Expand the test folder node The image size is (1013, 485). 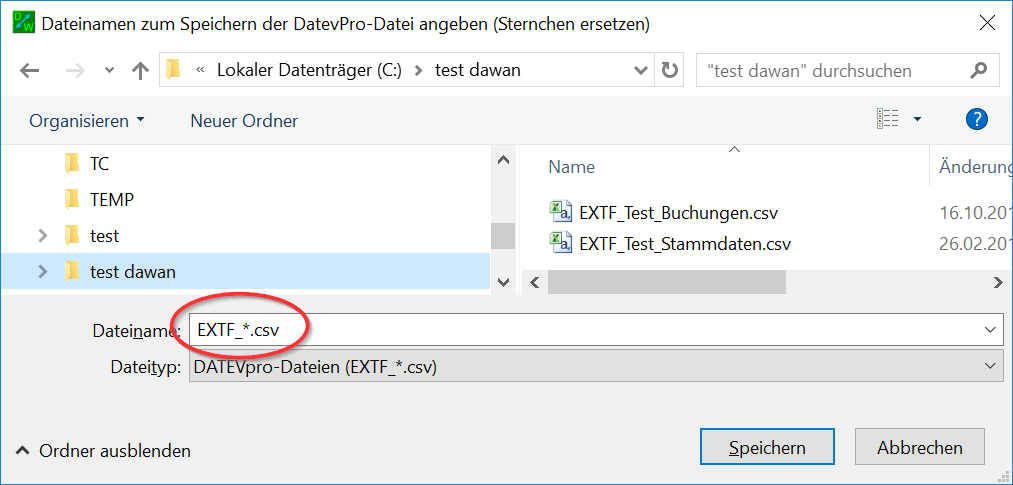point(43,236)
